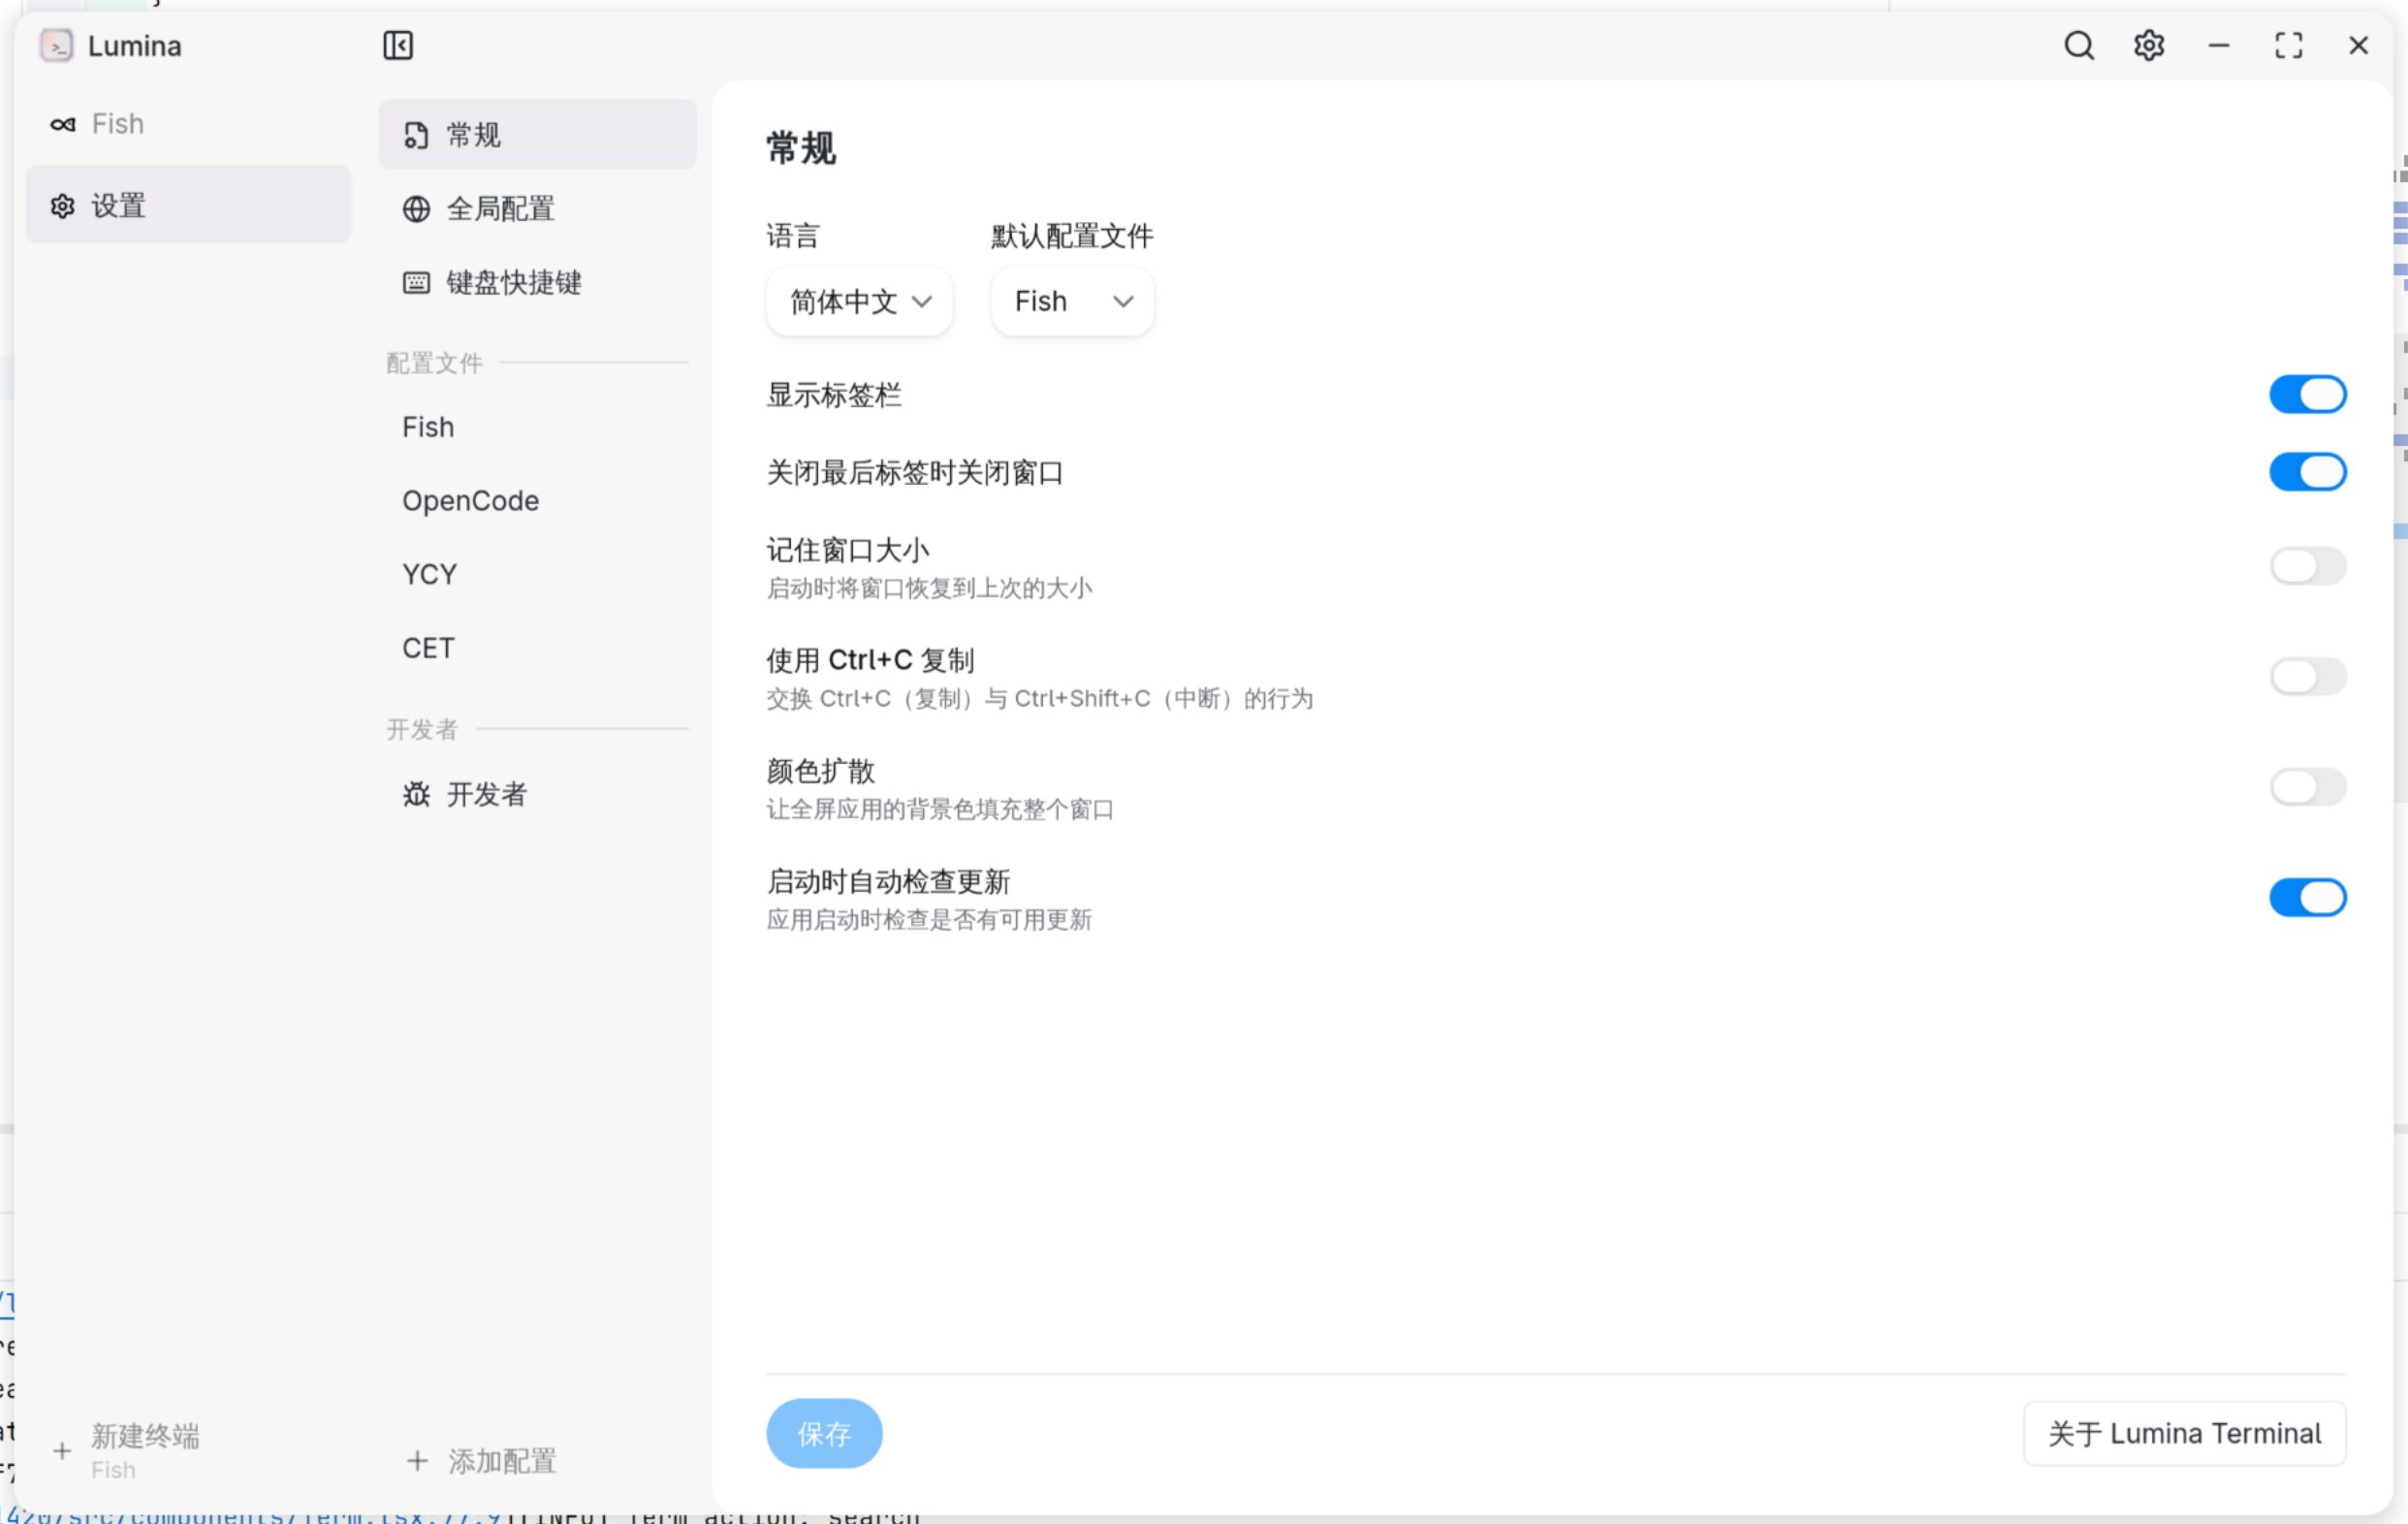
Task: Collapse the sidebar with the panel toggle icon
Action: [398, 46]
